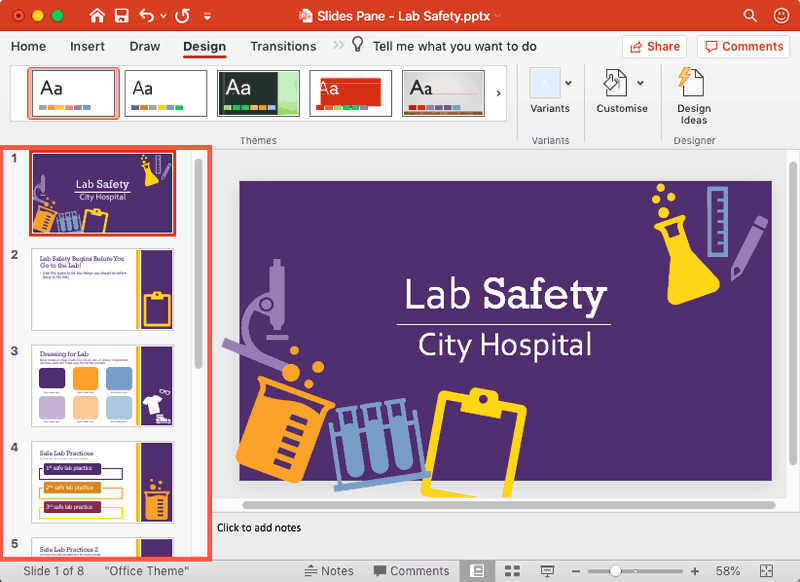800x582 pixels.
Task: Open Design Ideas
Action: [x=693, y=95]
